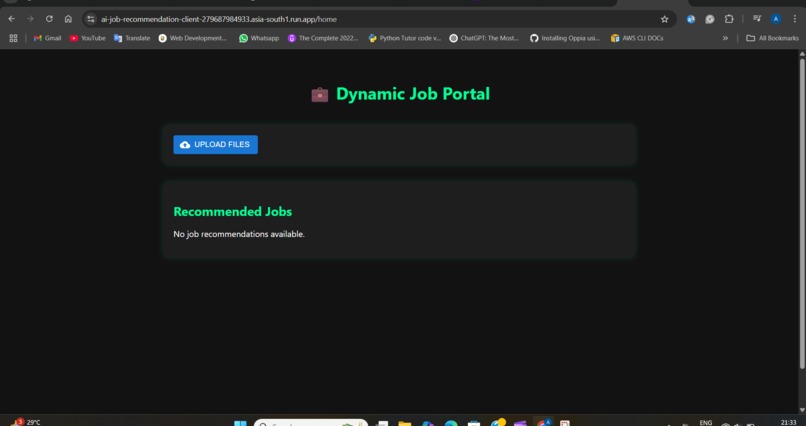Click the browser forward arrow
Screen dimensions: 806x426
[x=30, y=19]
